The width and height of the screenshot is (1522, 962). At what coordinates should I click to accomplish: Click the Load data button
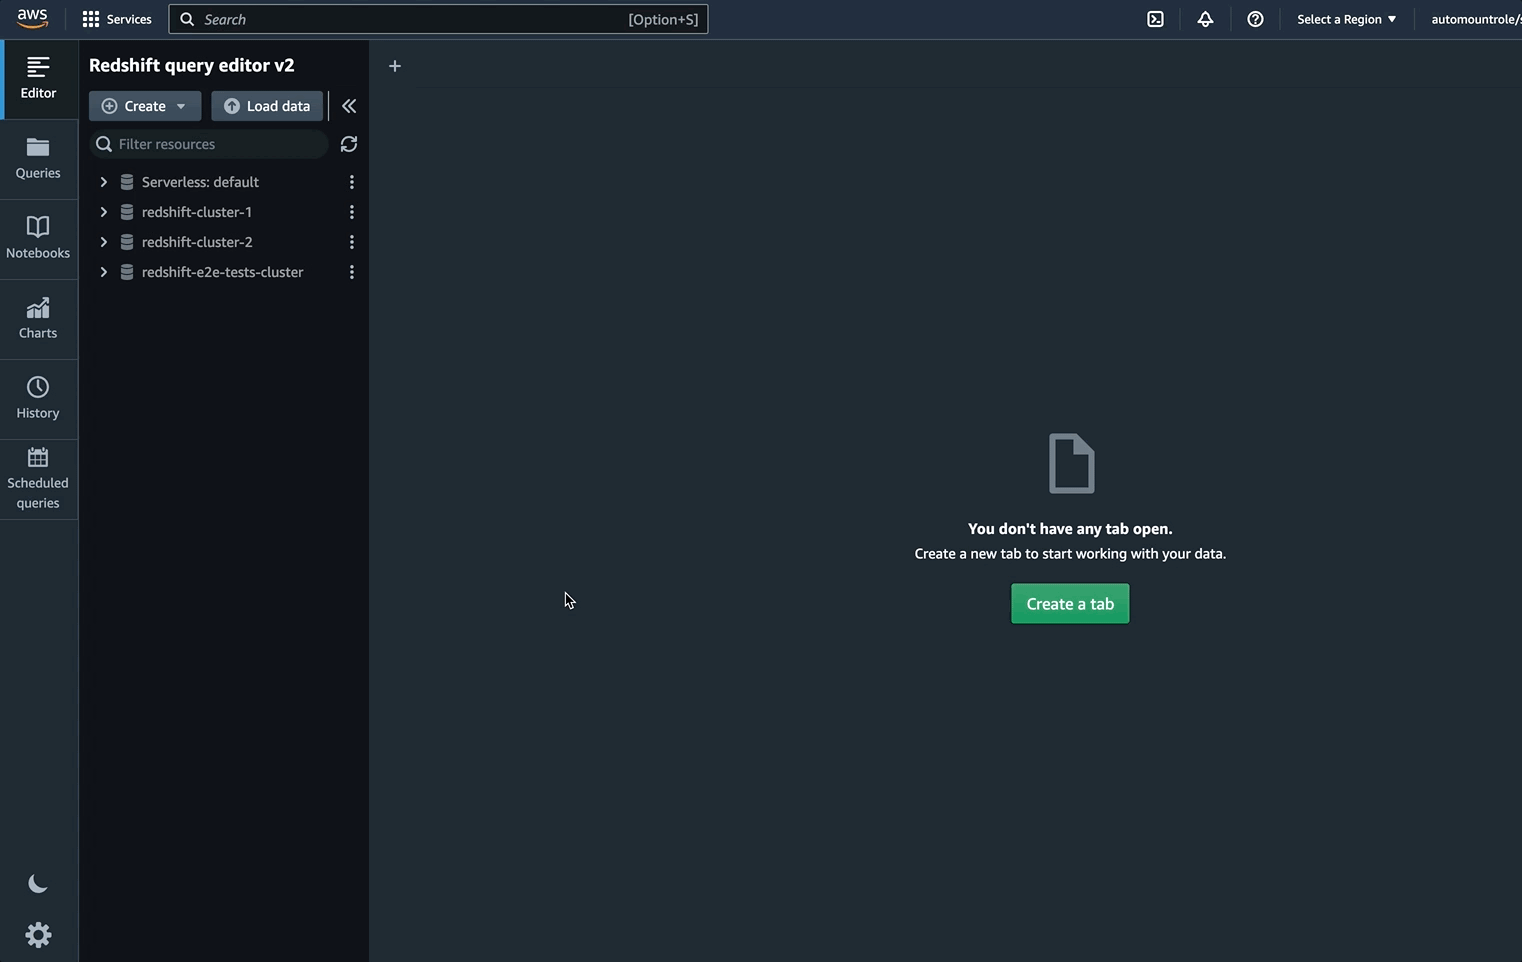267,106
